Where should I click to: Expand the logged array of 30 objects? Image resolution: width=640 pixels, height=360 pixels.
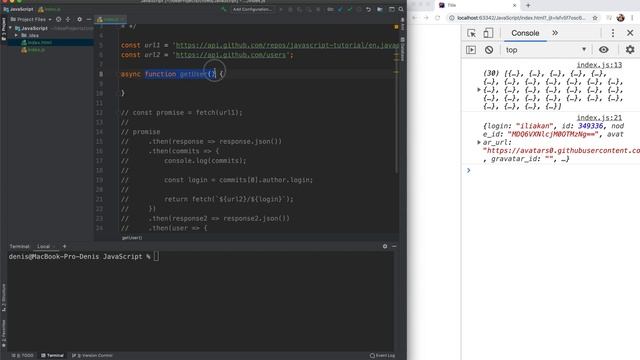[479, 89]
